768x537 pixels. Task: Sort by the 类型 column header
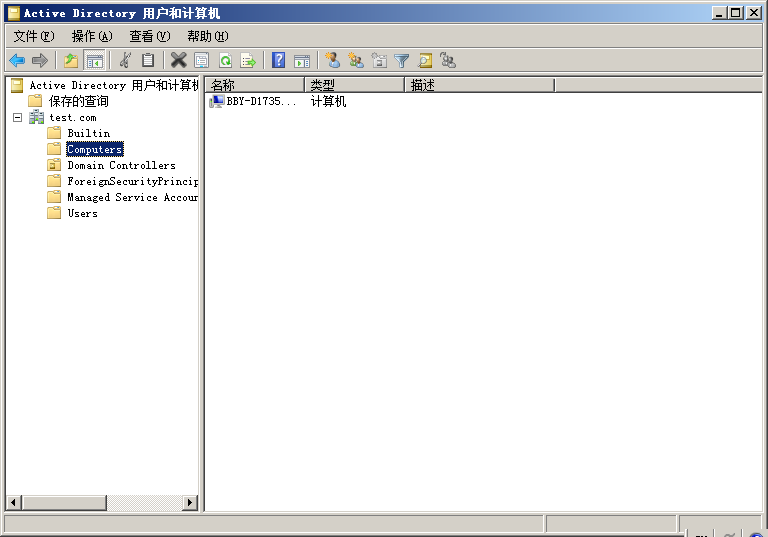coord(355,85)
